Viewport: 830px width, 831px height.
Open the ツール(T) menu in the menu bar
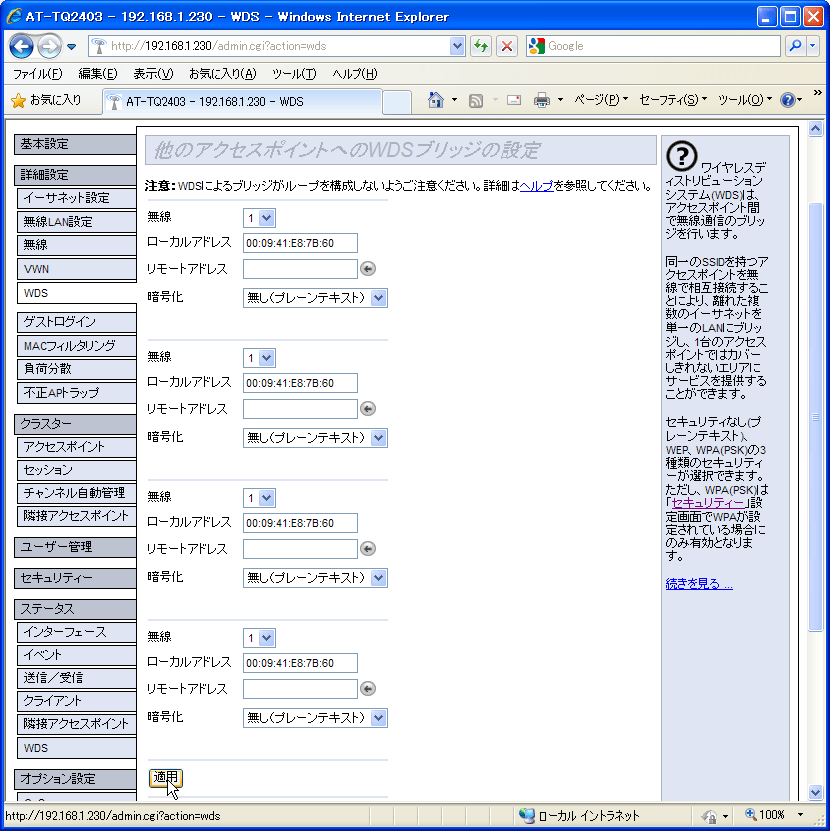[294, 74]
